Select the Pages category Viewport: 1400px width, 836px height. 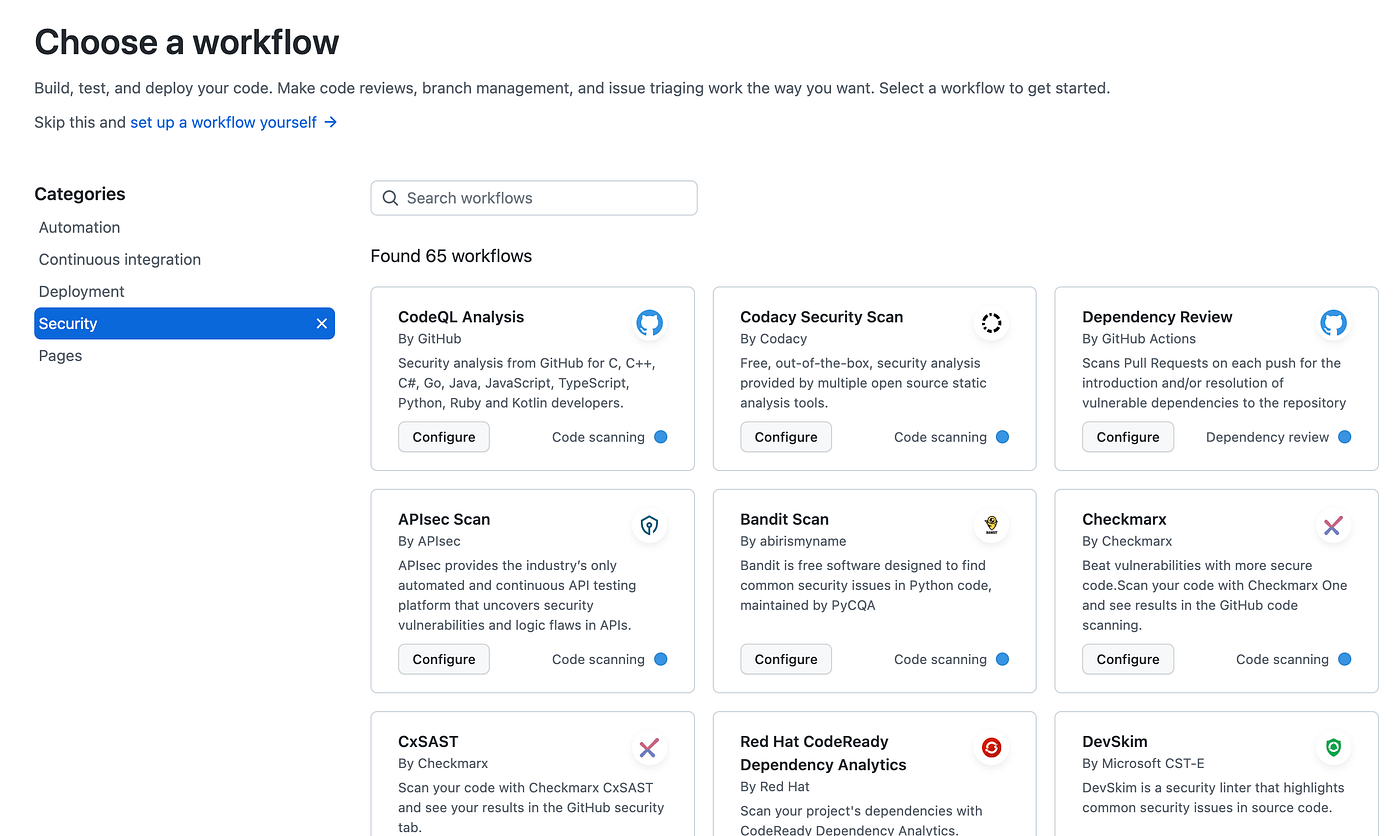coord(60,355)
